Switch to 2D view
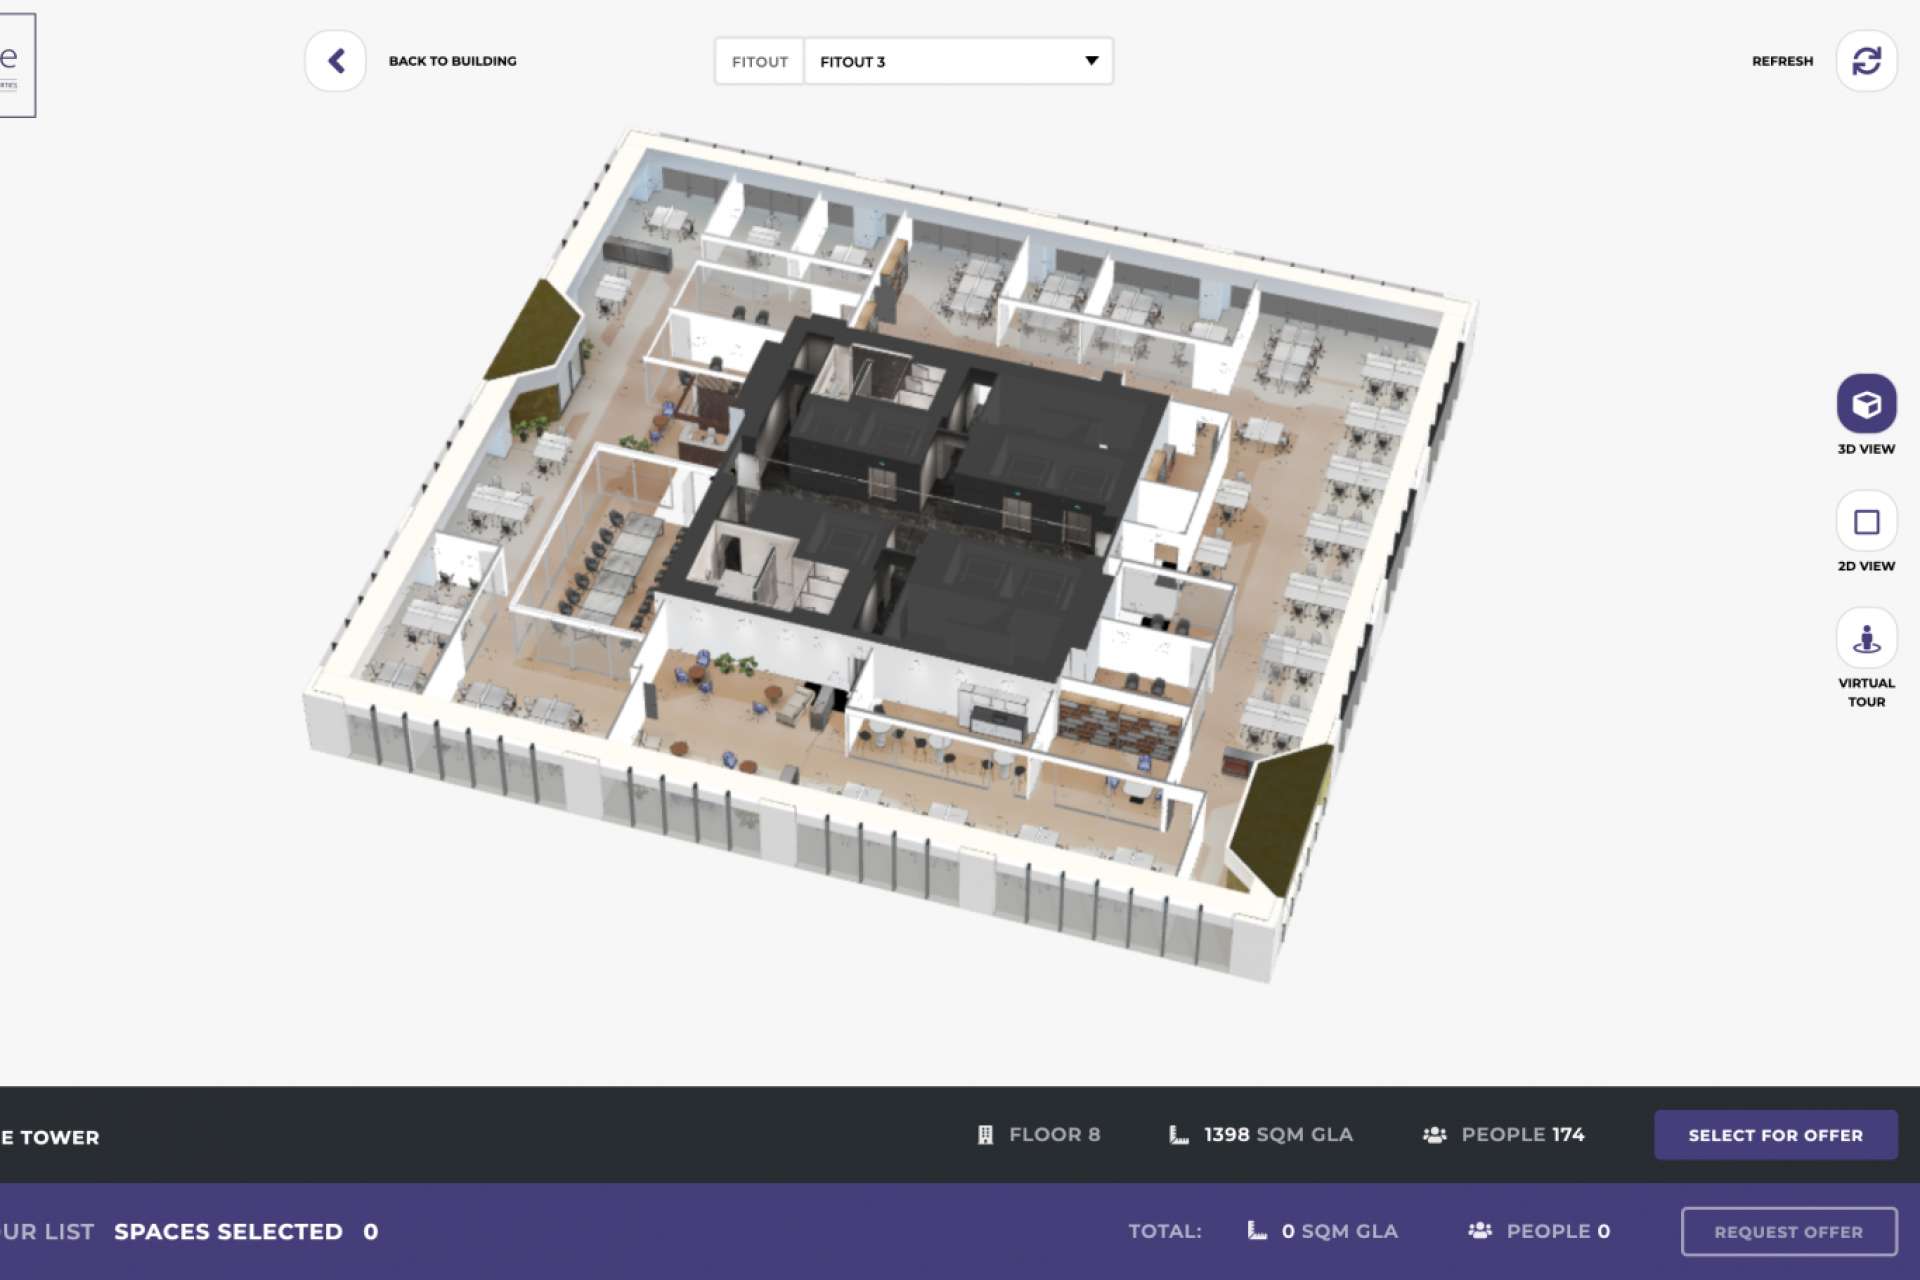Image resolution: width=1920 pixels, height=1280 pixels. point(1866,521)
